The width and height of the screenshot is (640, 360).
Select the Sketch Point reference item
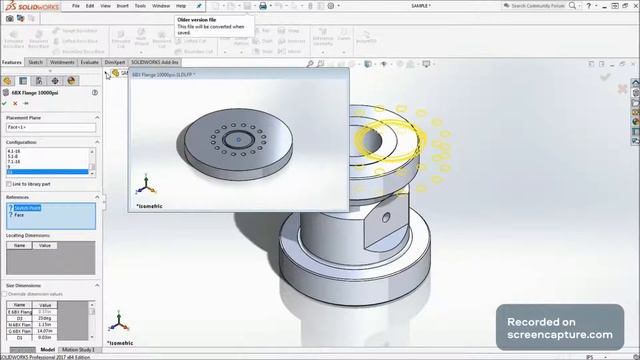coord(27,208)
